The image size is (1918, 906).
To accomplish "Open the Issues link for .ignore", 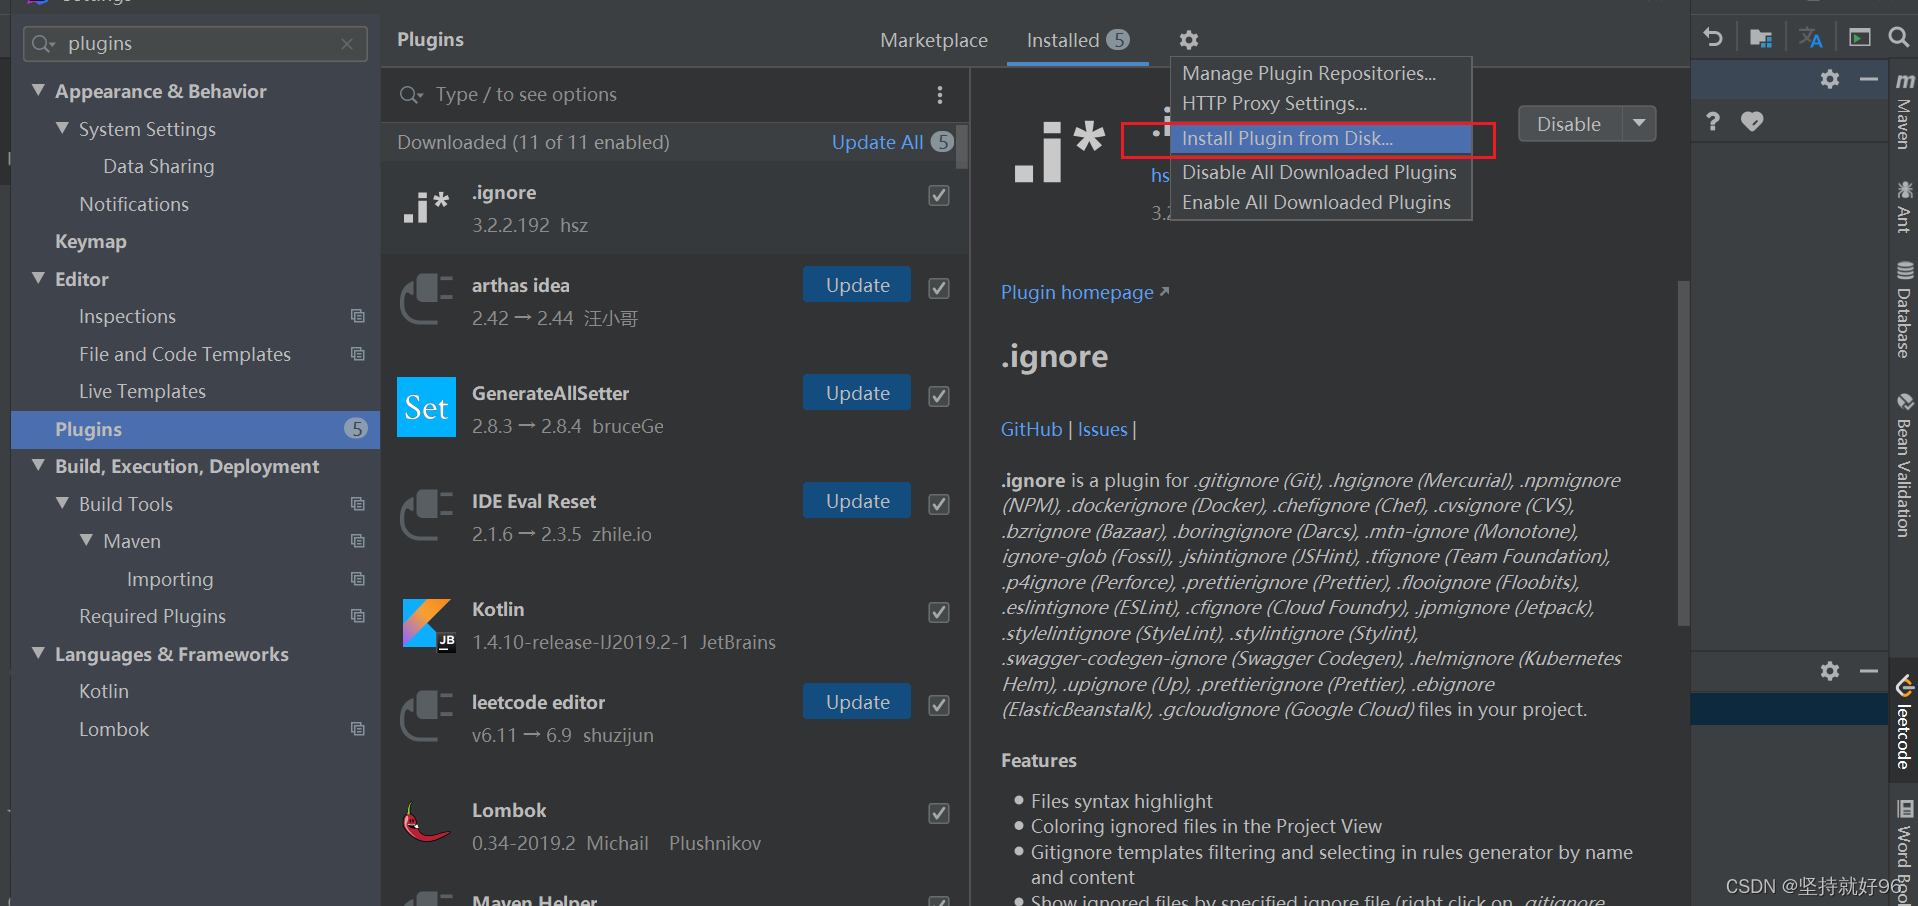I will click(1102, 429).
